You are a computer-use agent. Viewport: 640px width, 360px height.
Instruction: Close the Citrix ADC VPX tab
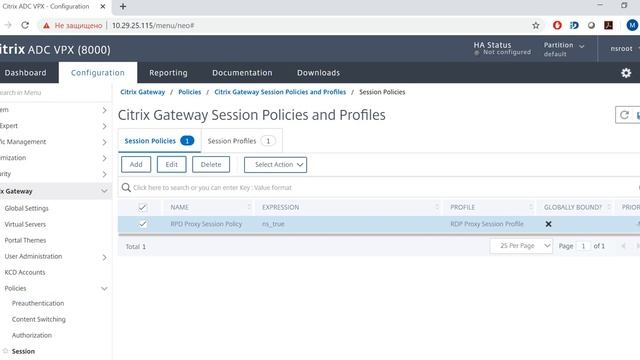pos(103,7)
